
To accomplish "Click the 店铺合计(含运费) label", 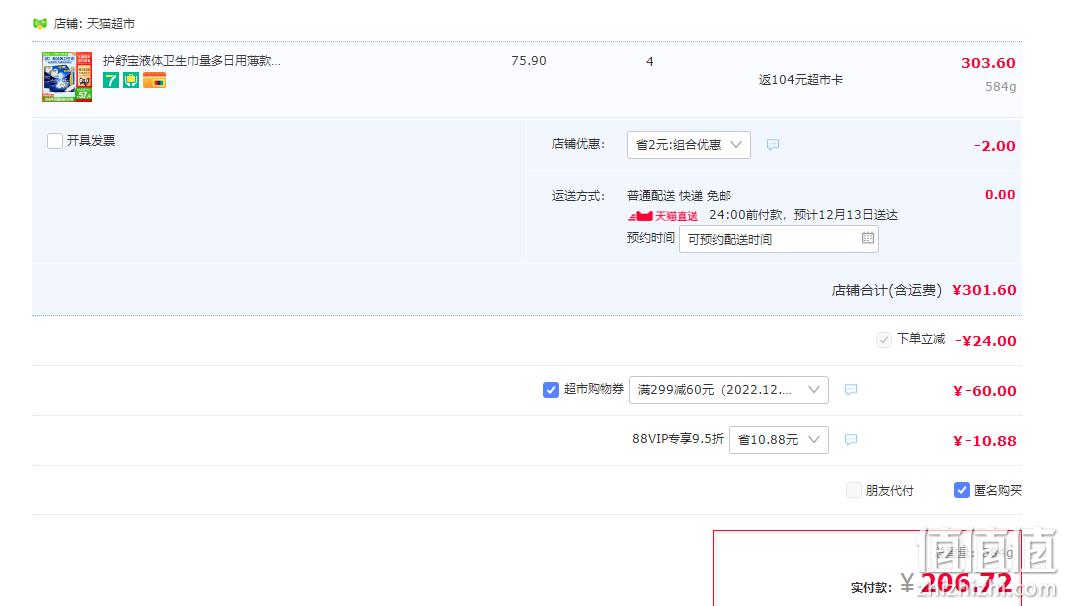I will tap(887, 290).
